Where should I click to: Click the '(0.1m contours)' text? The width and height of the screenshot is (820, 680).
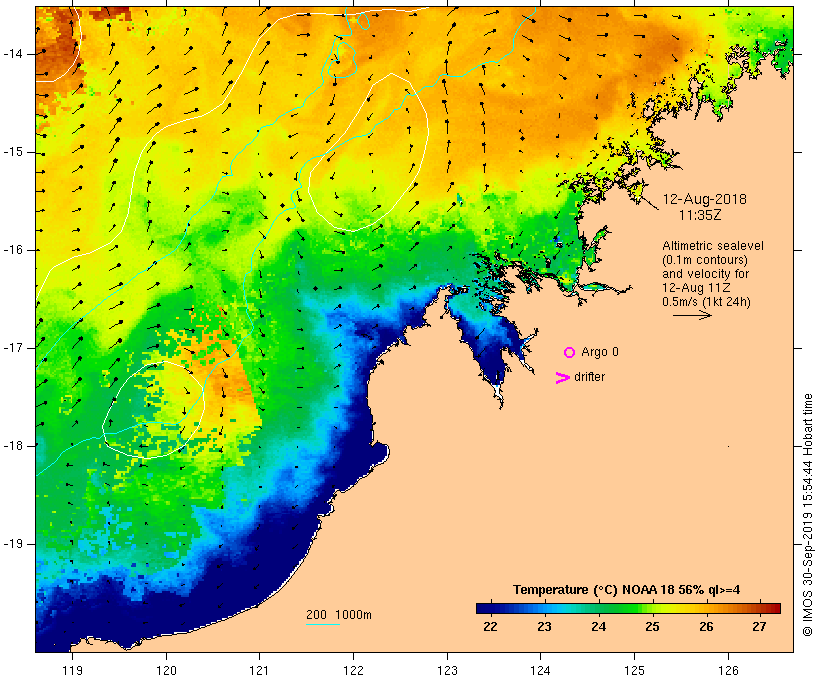click(x=705, y=260)
